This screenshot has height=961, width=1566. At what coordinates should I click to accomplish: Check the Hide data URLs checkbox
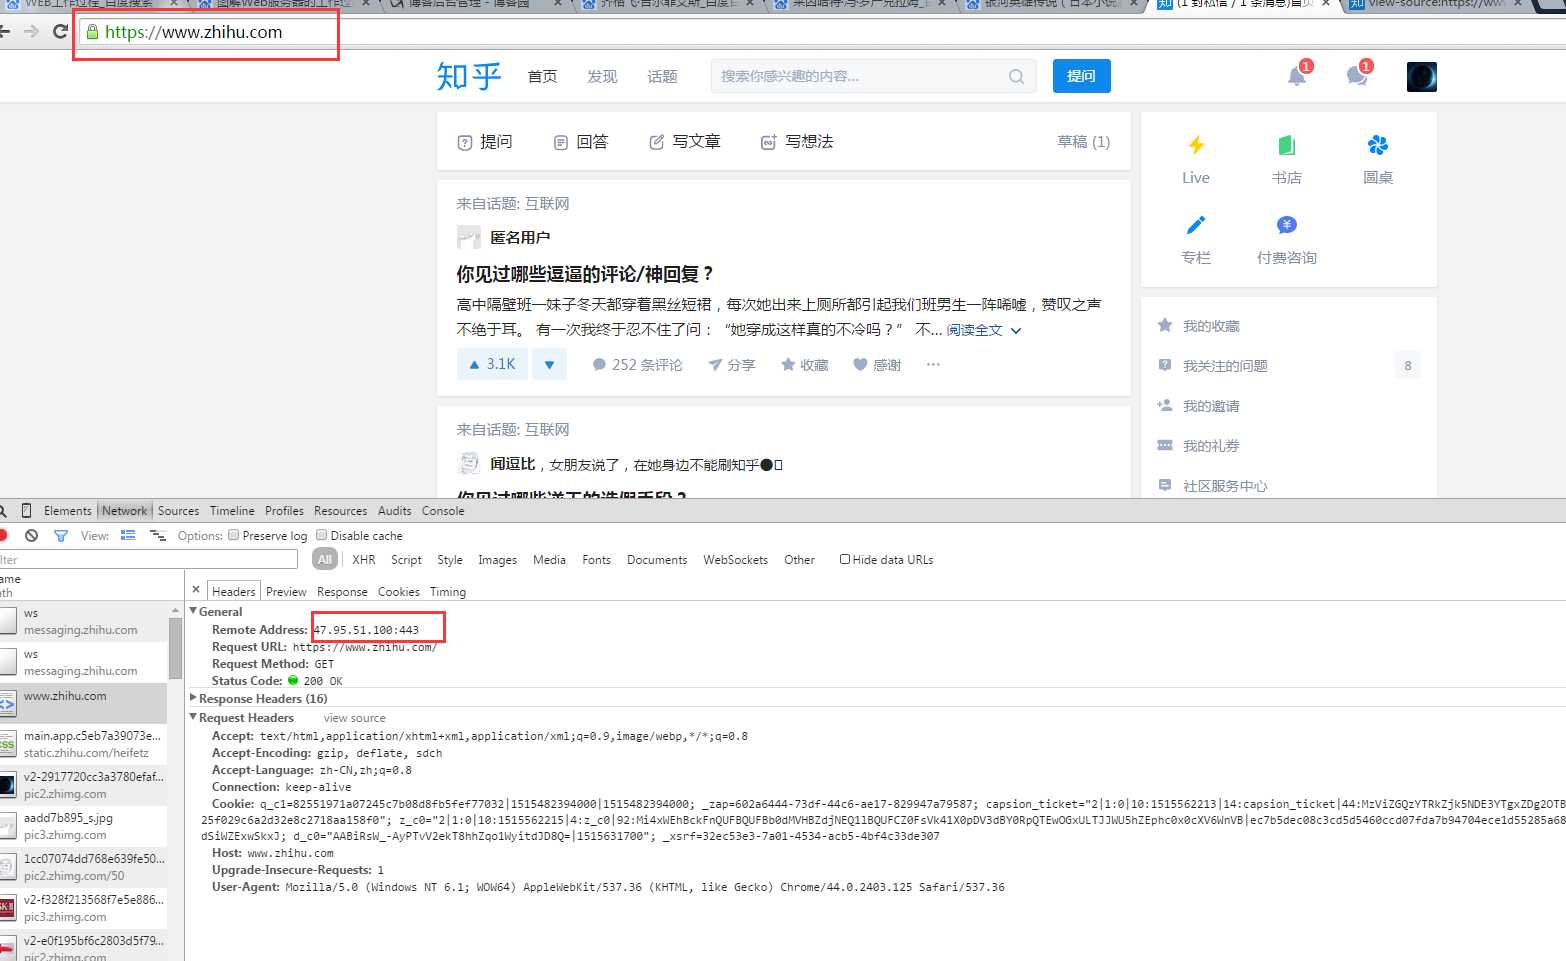point(845,559)
